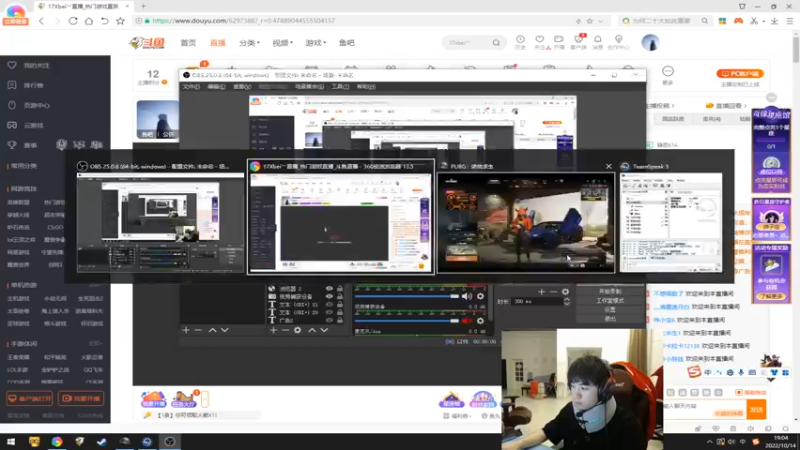Expand the 分类 dropdown in Douyu nav
This screenshot has width=800, height=450.
pos(249,43)
